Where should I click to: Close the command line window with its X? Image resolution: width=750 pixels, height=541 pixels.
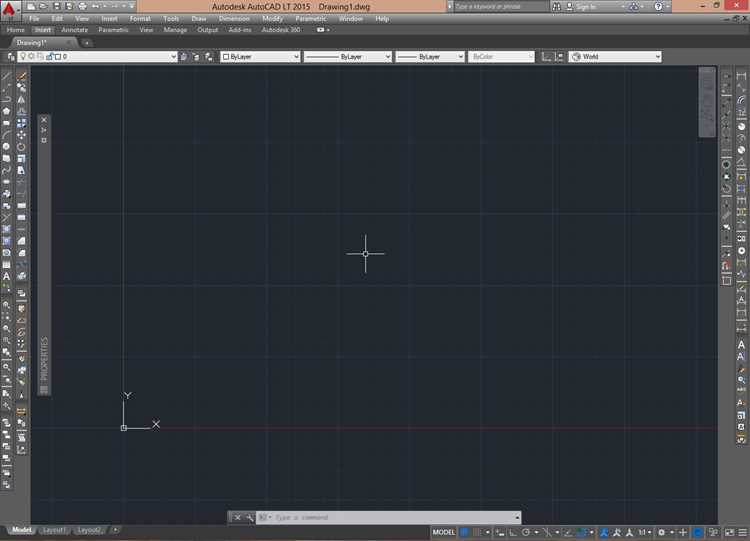(237, 517)
